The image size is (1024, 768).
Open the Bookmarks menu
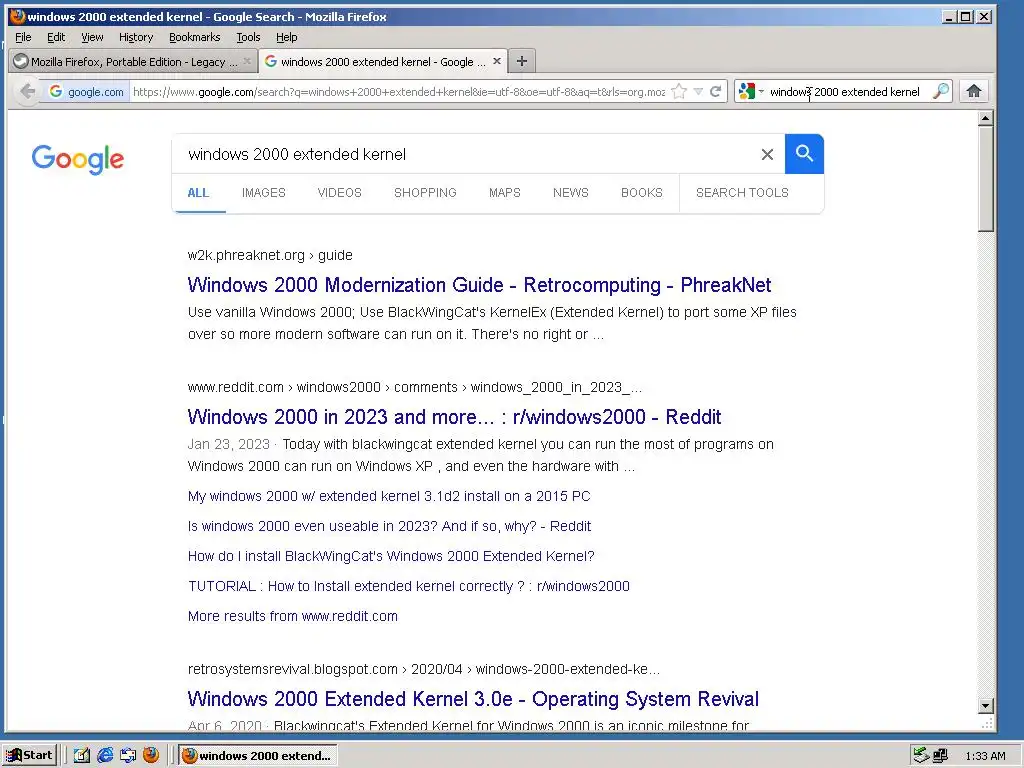point(195,37)
